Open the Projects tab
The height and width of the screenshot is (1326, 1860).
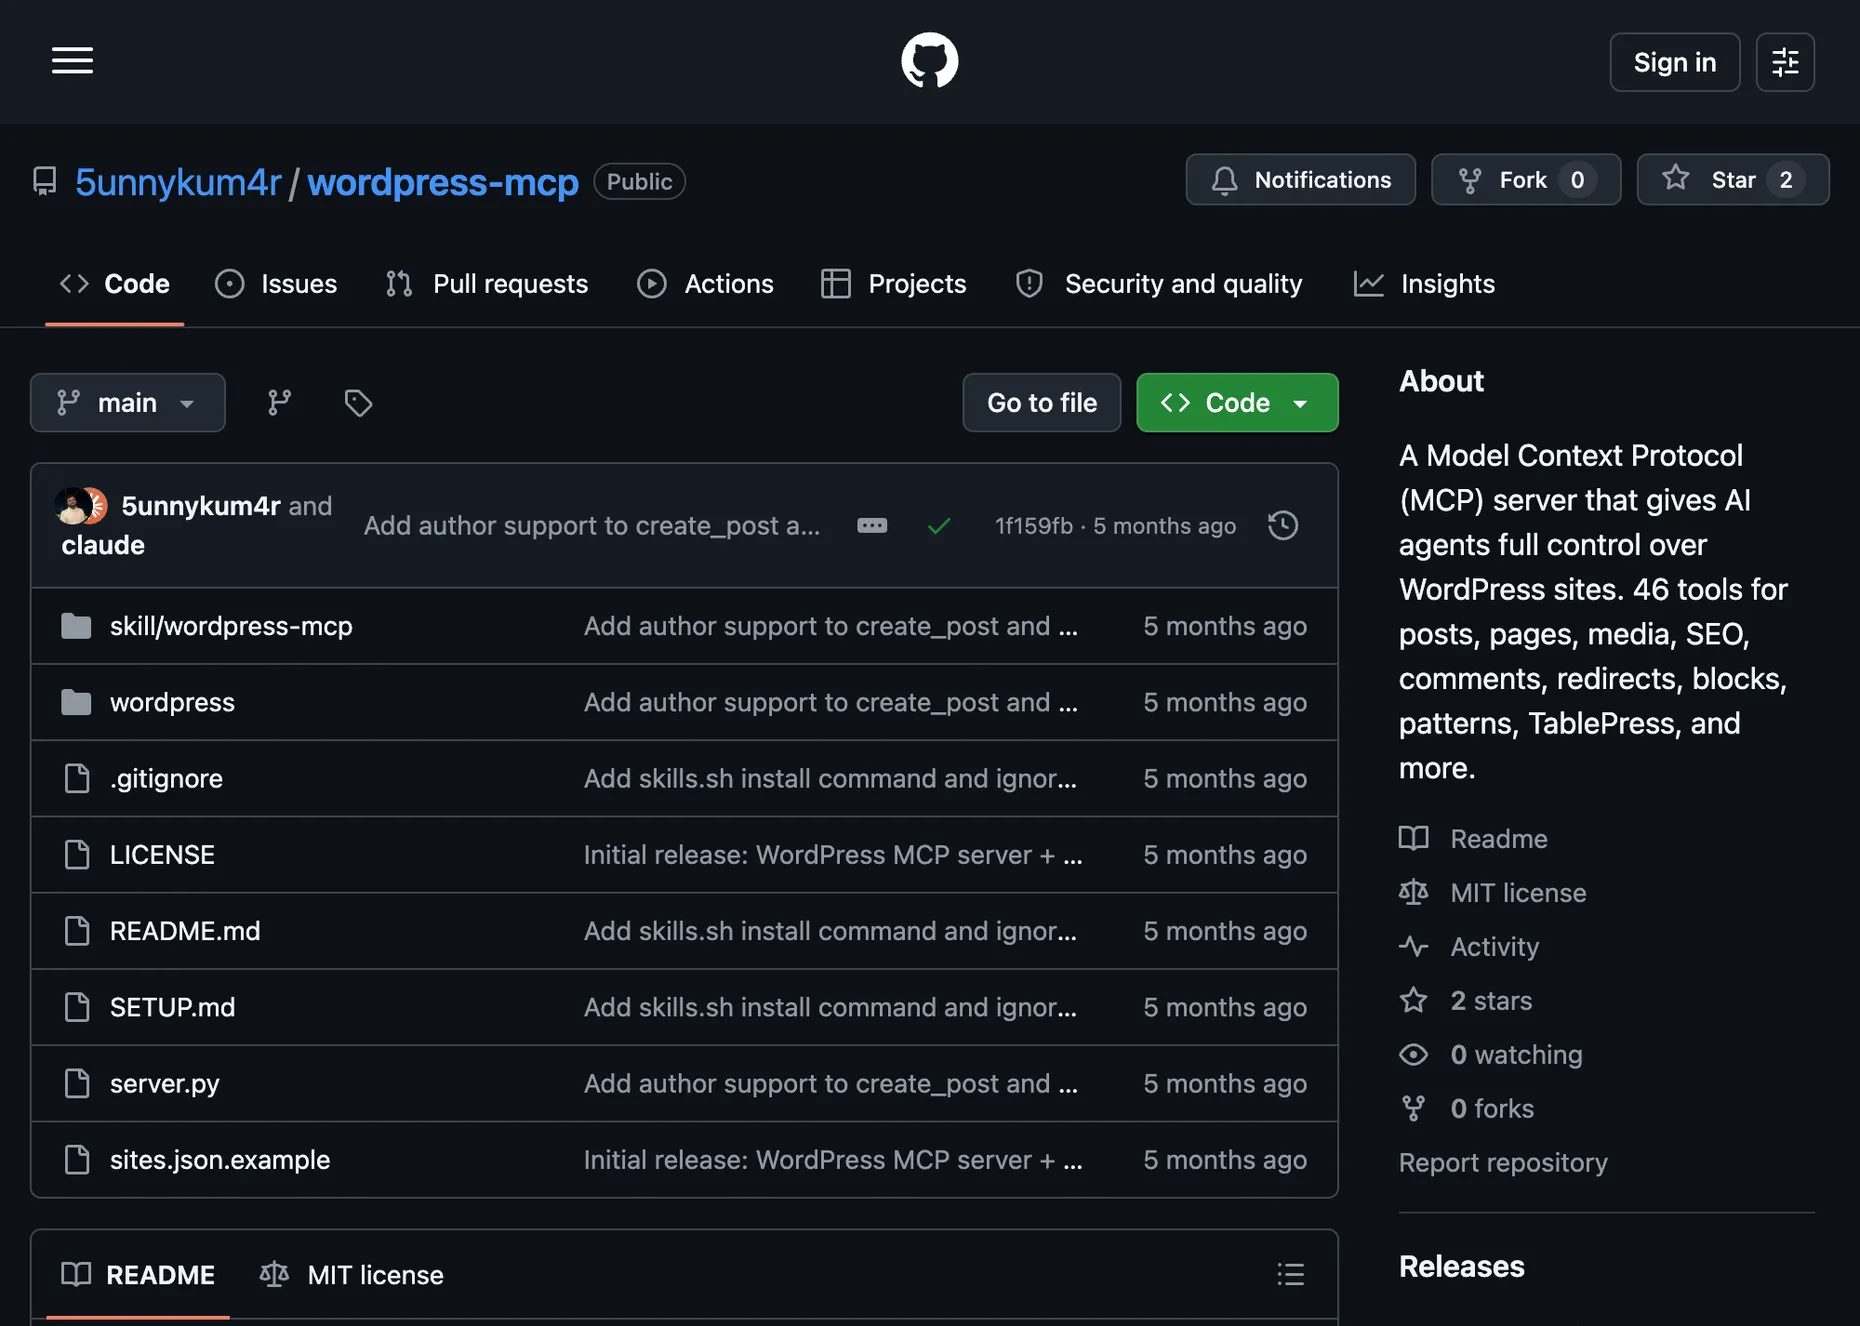pos(893,284)
